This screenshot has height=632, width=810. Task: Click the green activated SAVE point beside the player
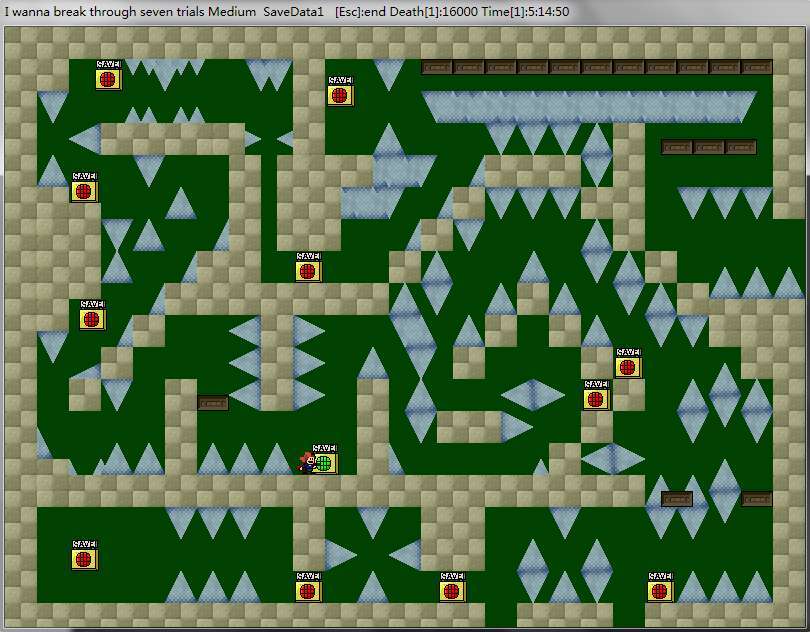coord(324,461)
